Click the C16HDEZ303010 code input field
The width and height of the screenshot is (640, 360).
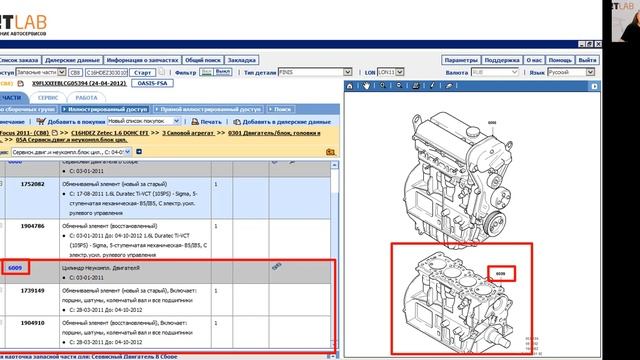(x=107, y=72)
